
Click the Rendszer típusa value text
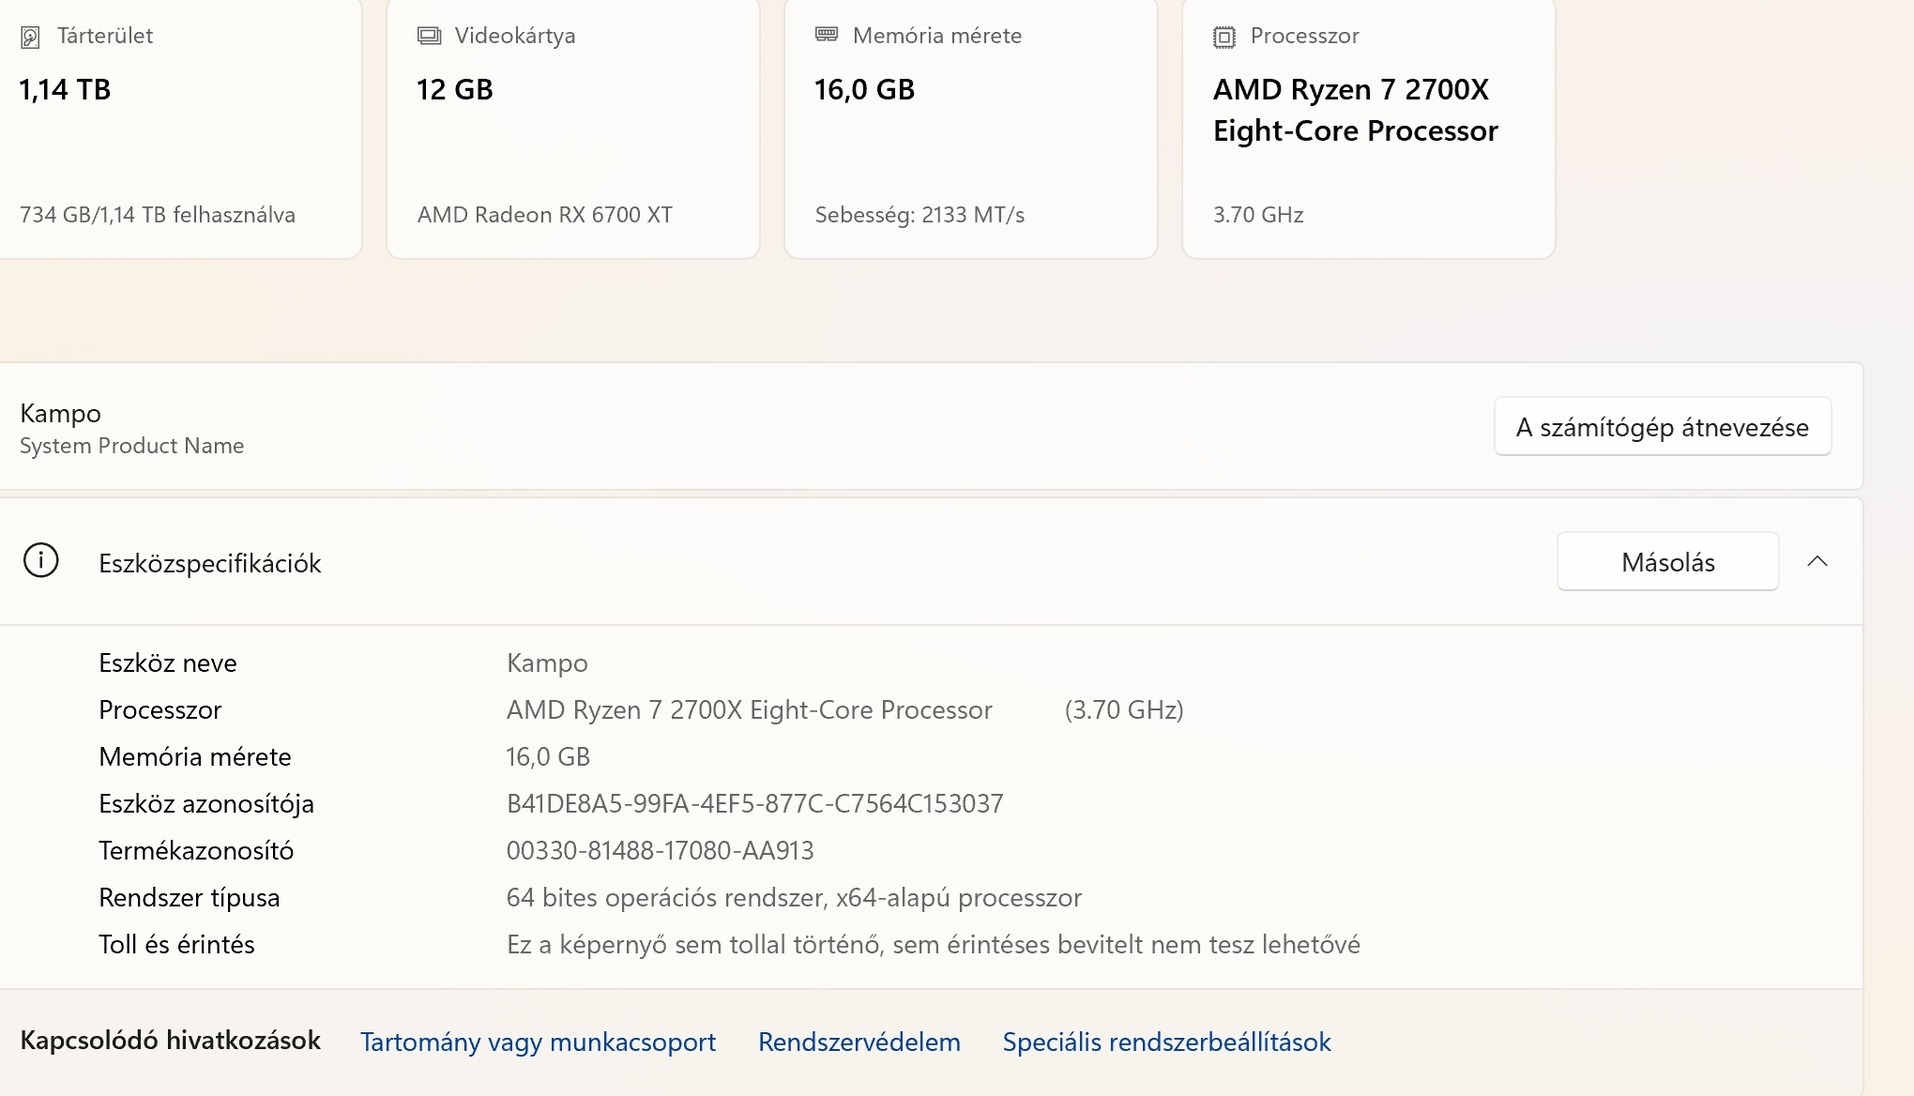pyautogui.click(x=794, y=898)
